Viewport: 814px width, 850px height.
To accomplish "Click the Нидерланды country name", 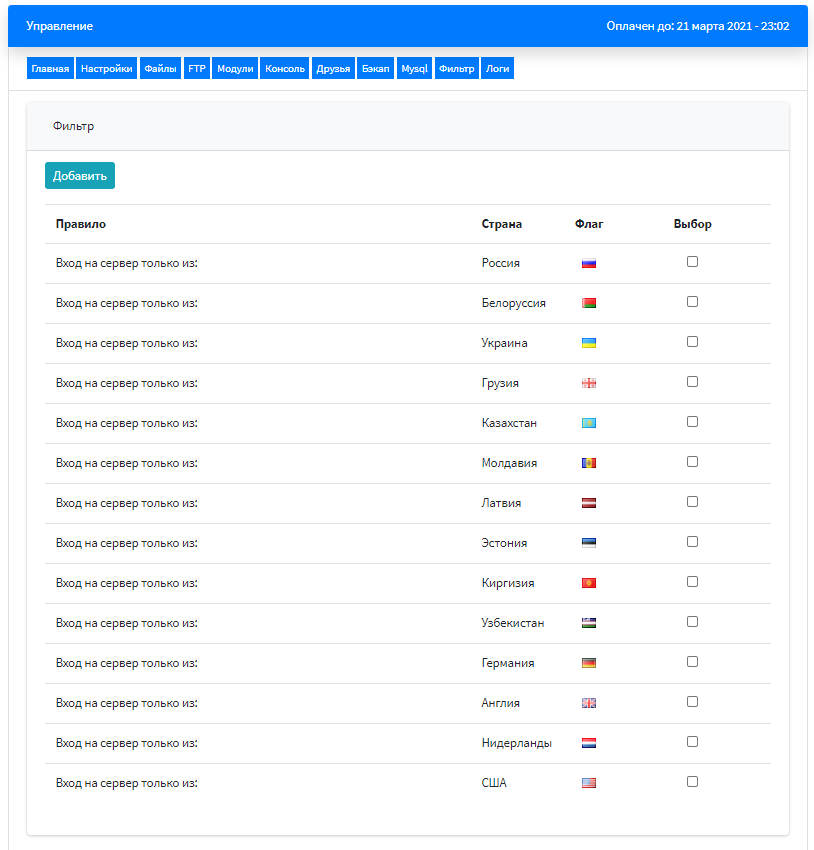I will (x=517, y=743).
